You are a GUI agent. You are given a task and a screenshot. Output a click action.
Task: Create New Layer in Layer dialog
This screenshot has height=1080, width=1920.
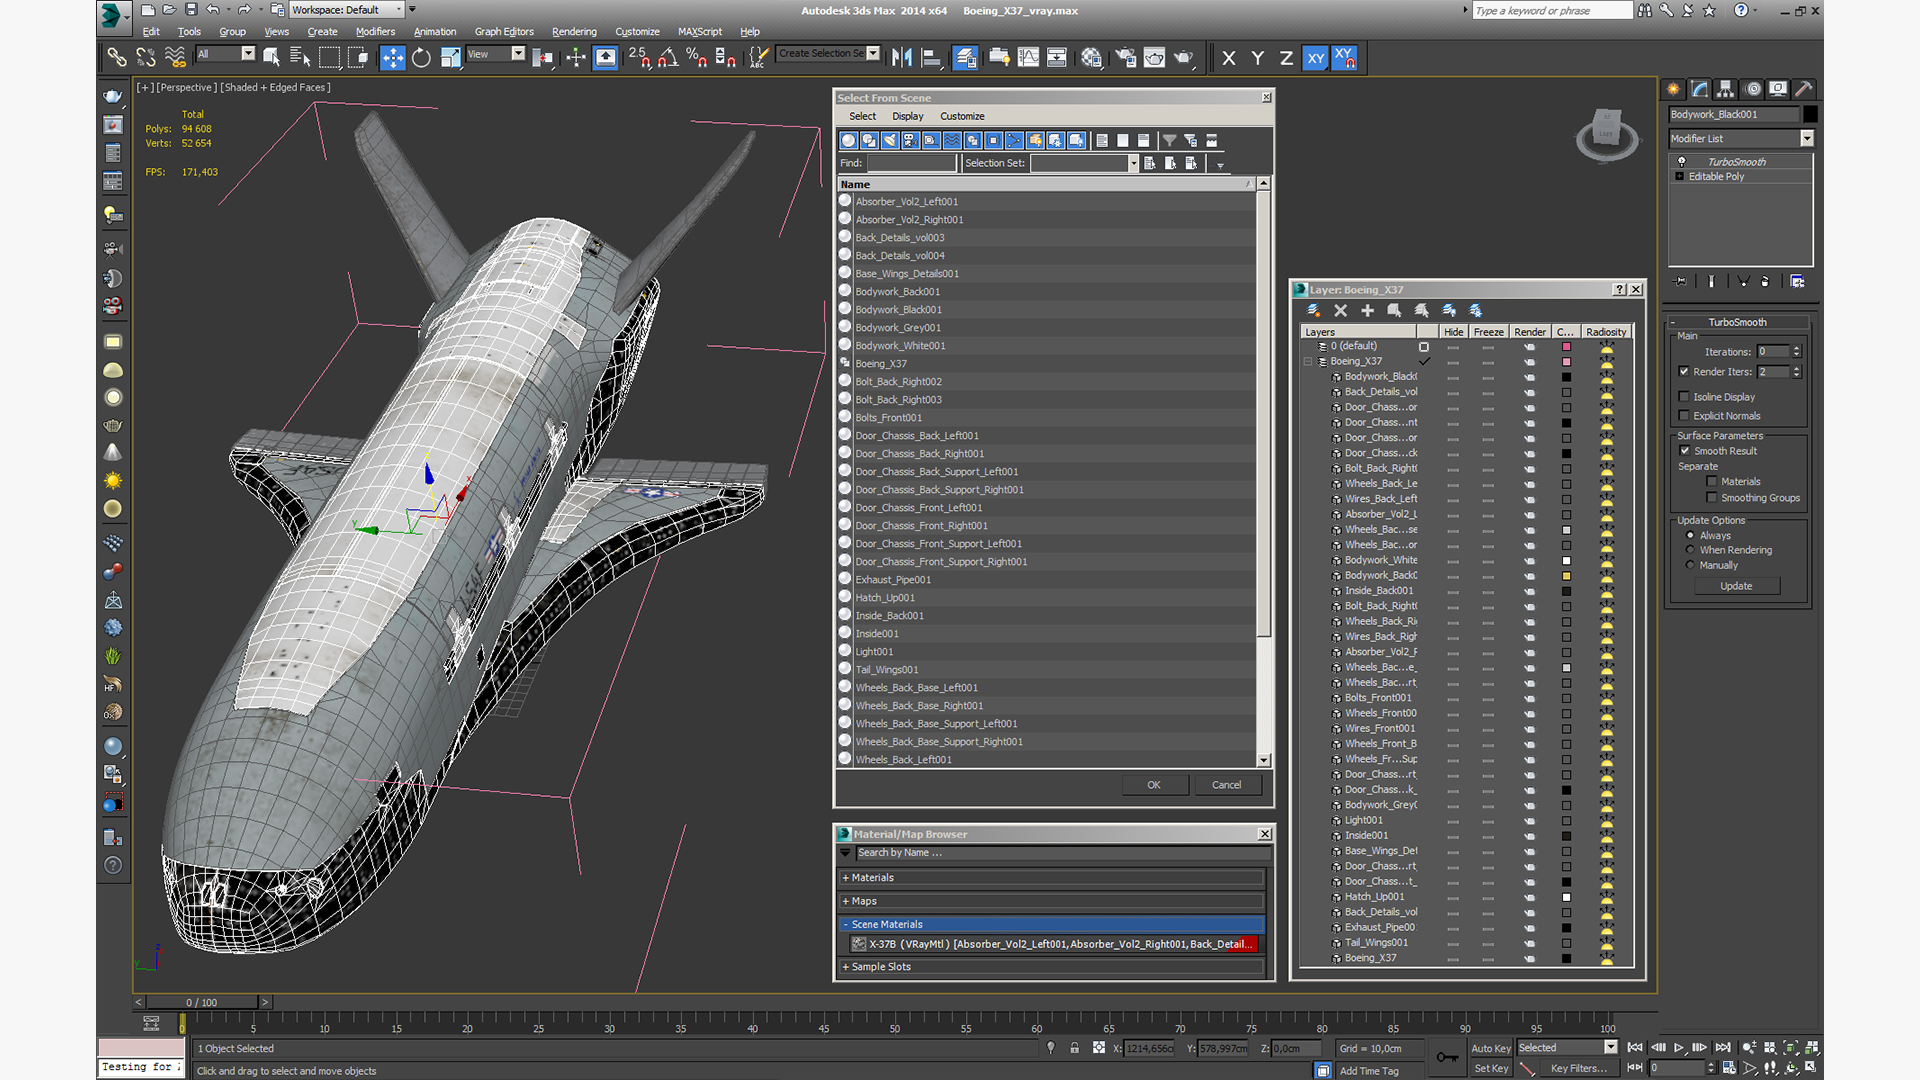coord(1314,311)
